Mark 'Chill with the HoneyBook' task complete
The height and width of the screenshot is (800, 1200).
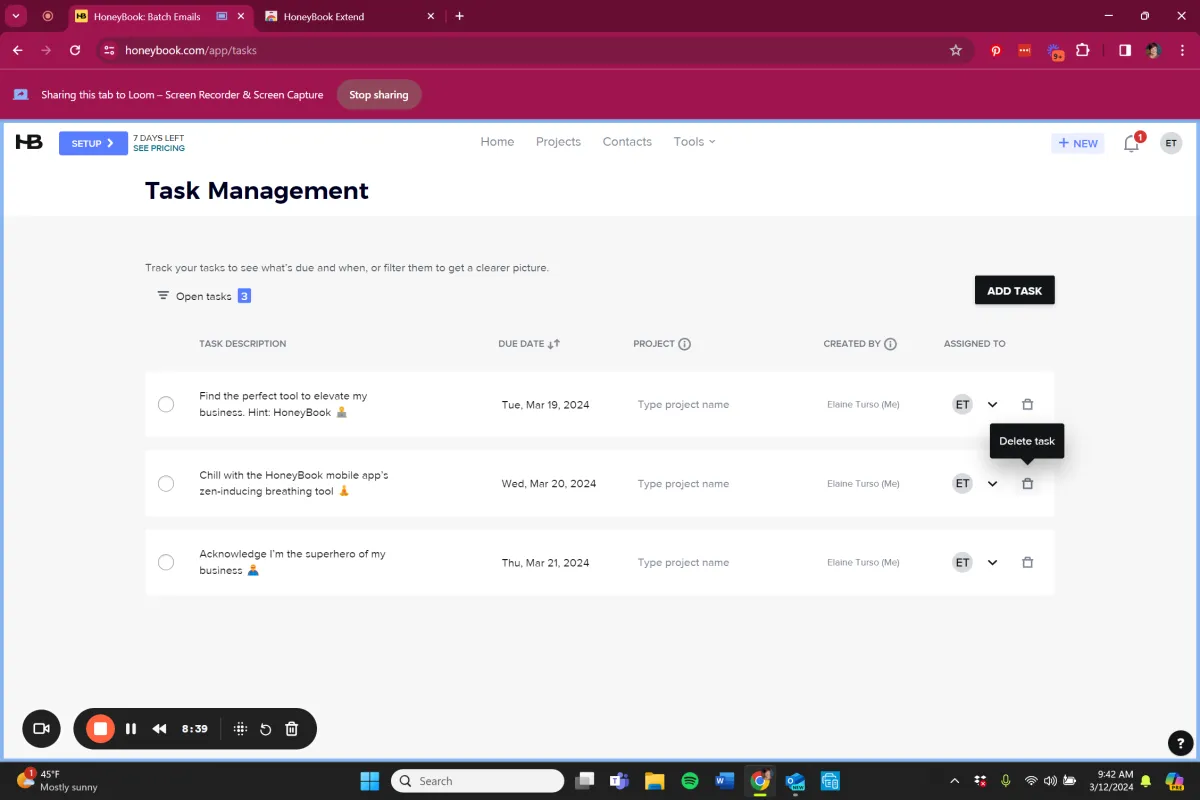pos(166,483)
